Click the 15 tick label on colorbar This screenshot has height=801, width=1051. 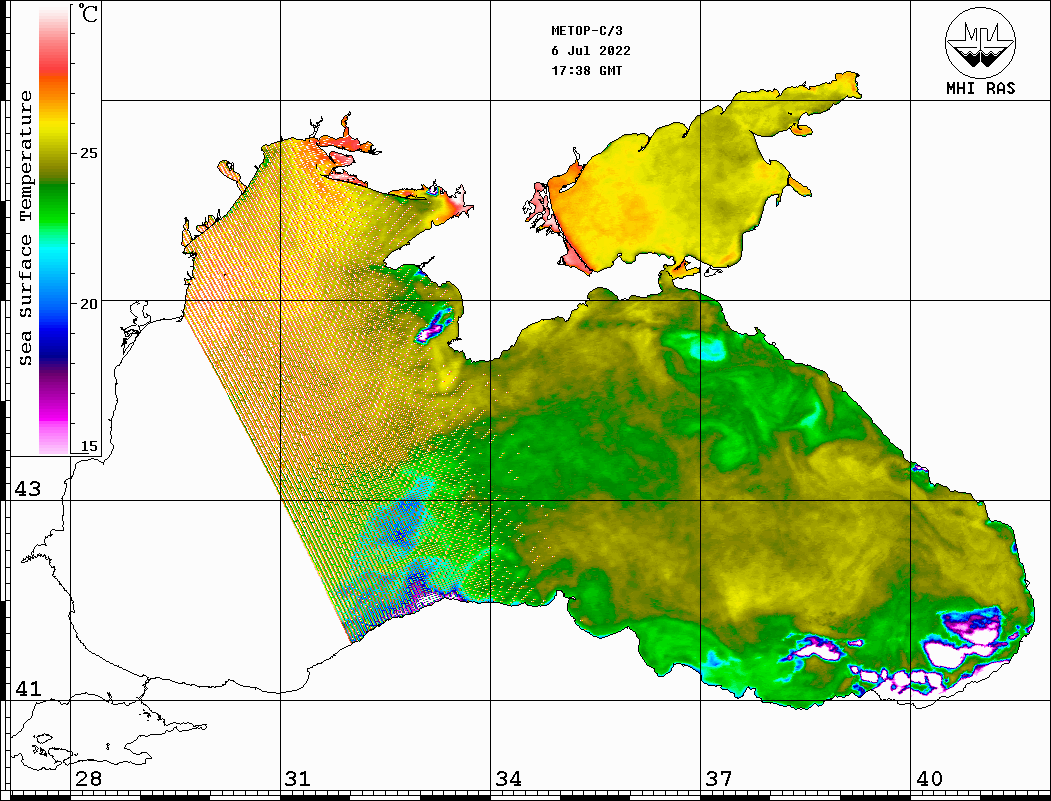pos(89,446)
